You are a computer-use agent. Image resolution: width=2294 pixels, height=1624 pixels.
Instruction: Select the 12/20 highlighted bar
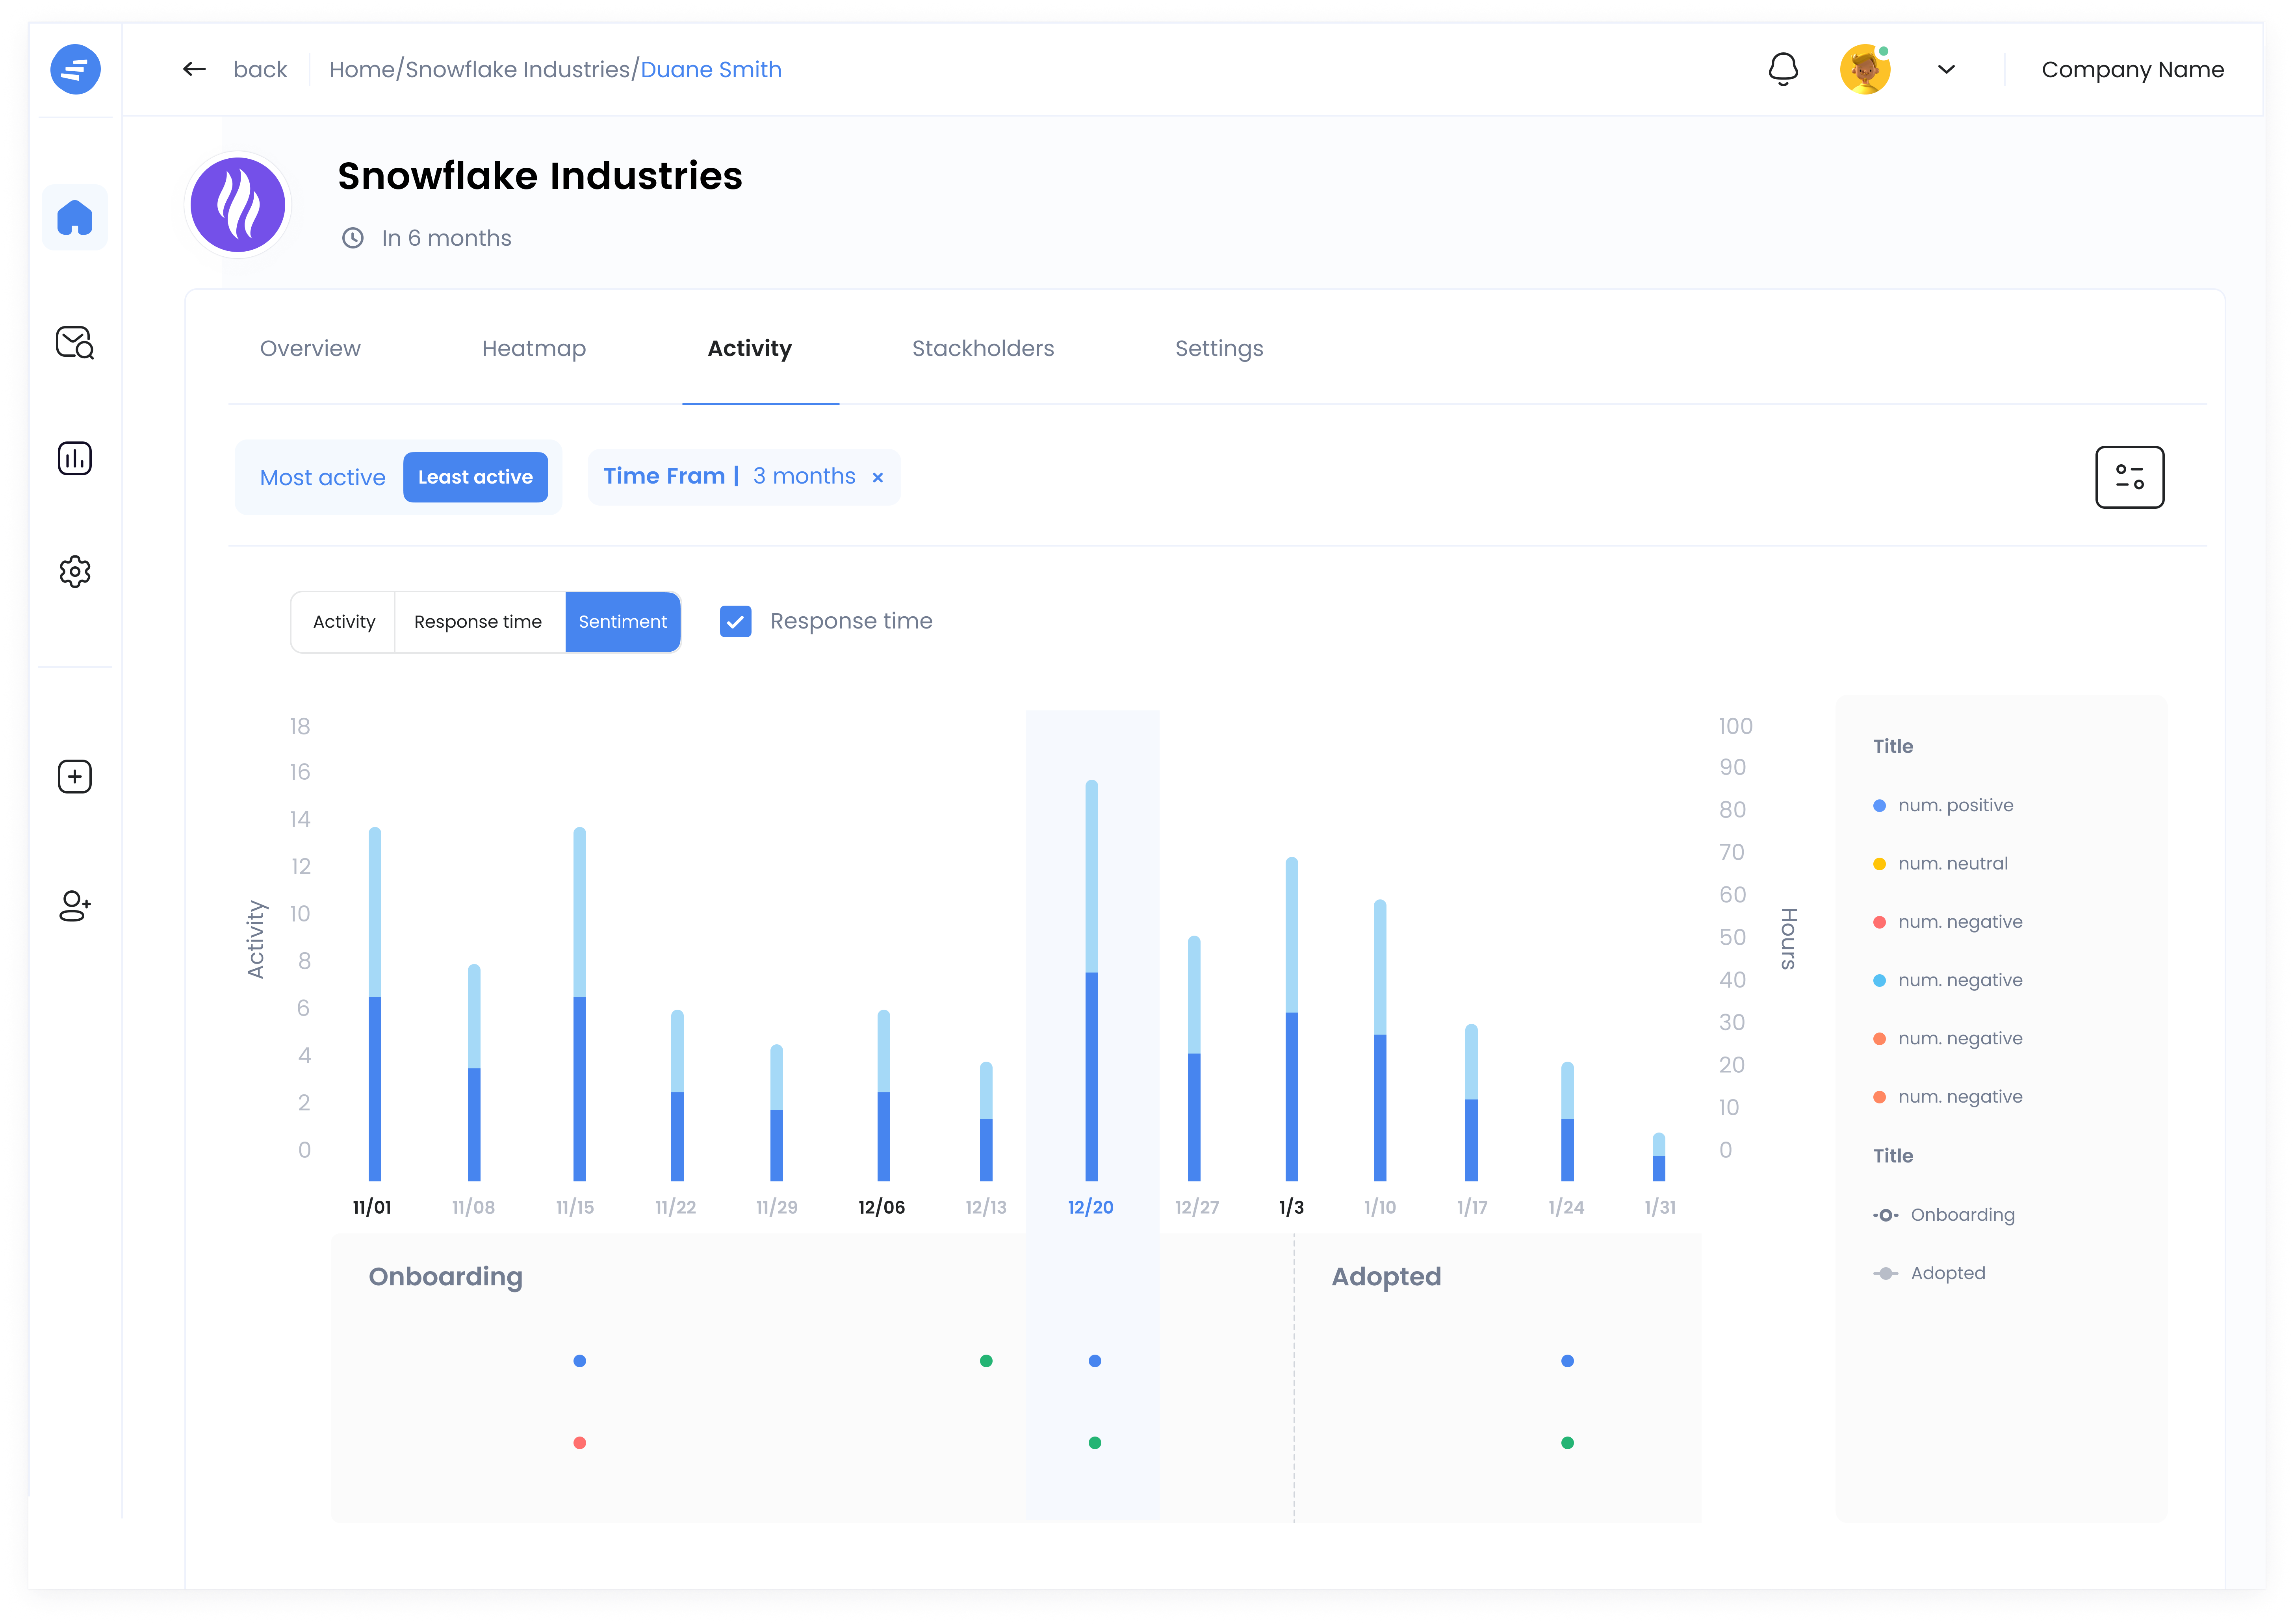click(x=1091, y=980)
